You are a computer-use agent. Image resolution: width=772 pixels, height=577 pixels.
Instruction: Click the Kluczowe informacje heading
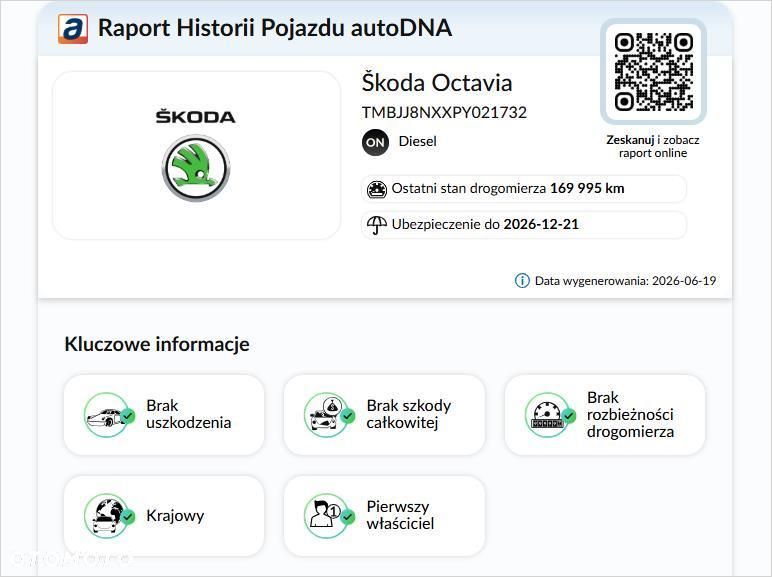[x=157, y=344]
